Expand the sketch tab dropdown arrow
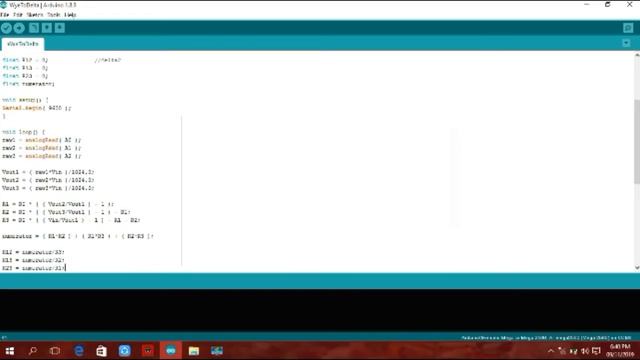 tap(626, 43)
